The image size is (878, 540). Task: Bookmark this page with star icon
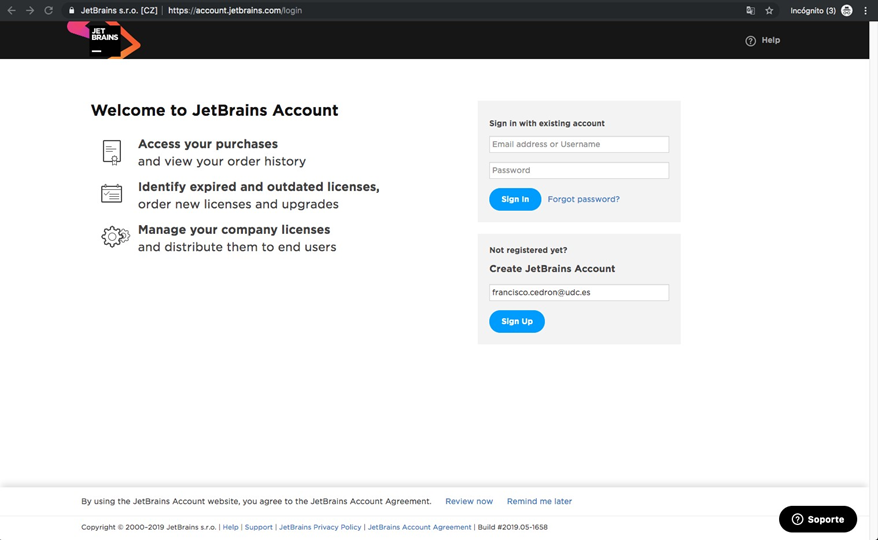pyautogui.click(x=769, y=11)
